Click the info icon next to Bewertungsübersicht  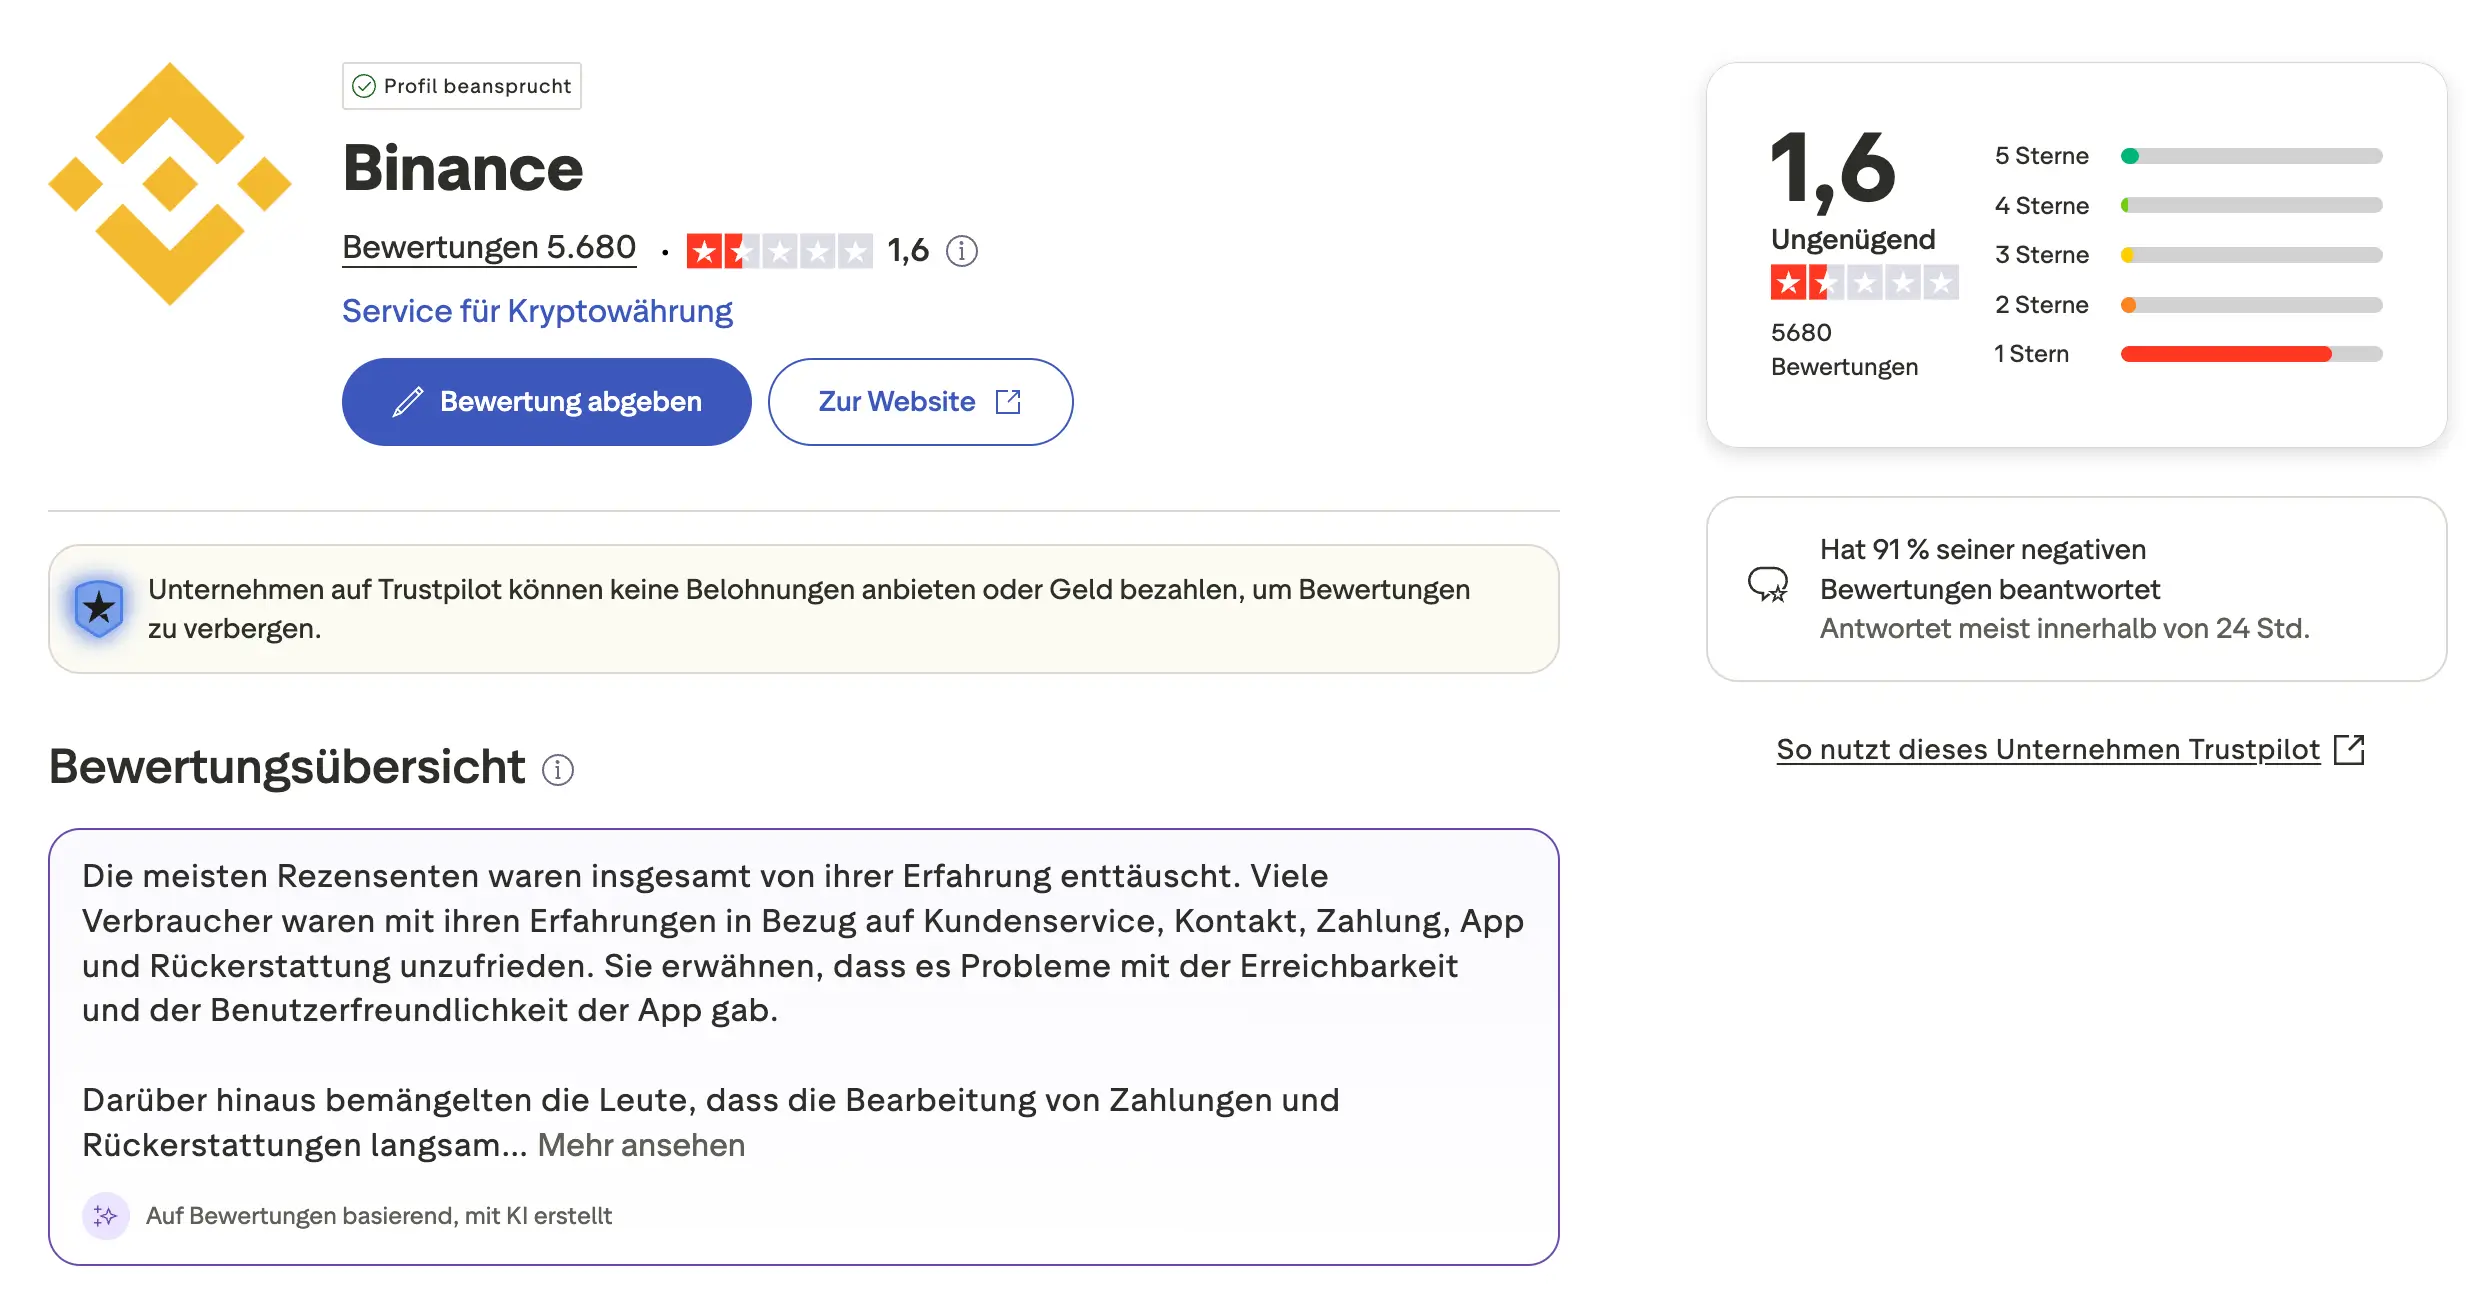coord(558,770)
